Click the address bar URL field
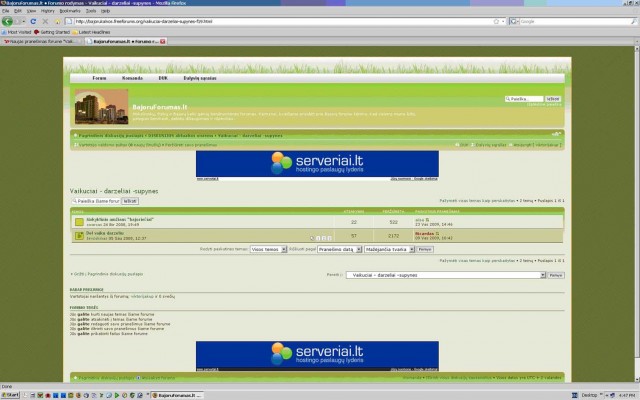The width and height of the screenshot is (640, 400). tap(282, 21)
